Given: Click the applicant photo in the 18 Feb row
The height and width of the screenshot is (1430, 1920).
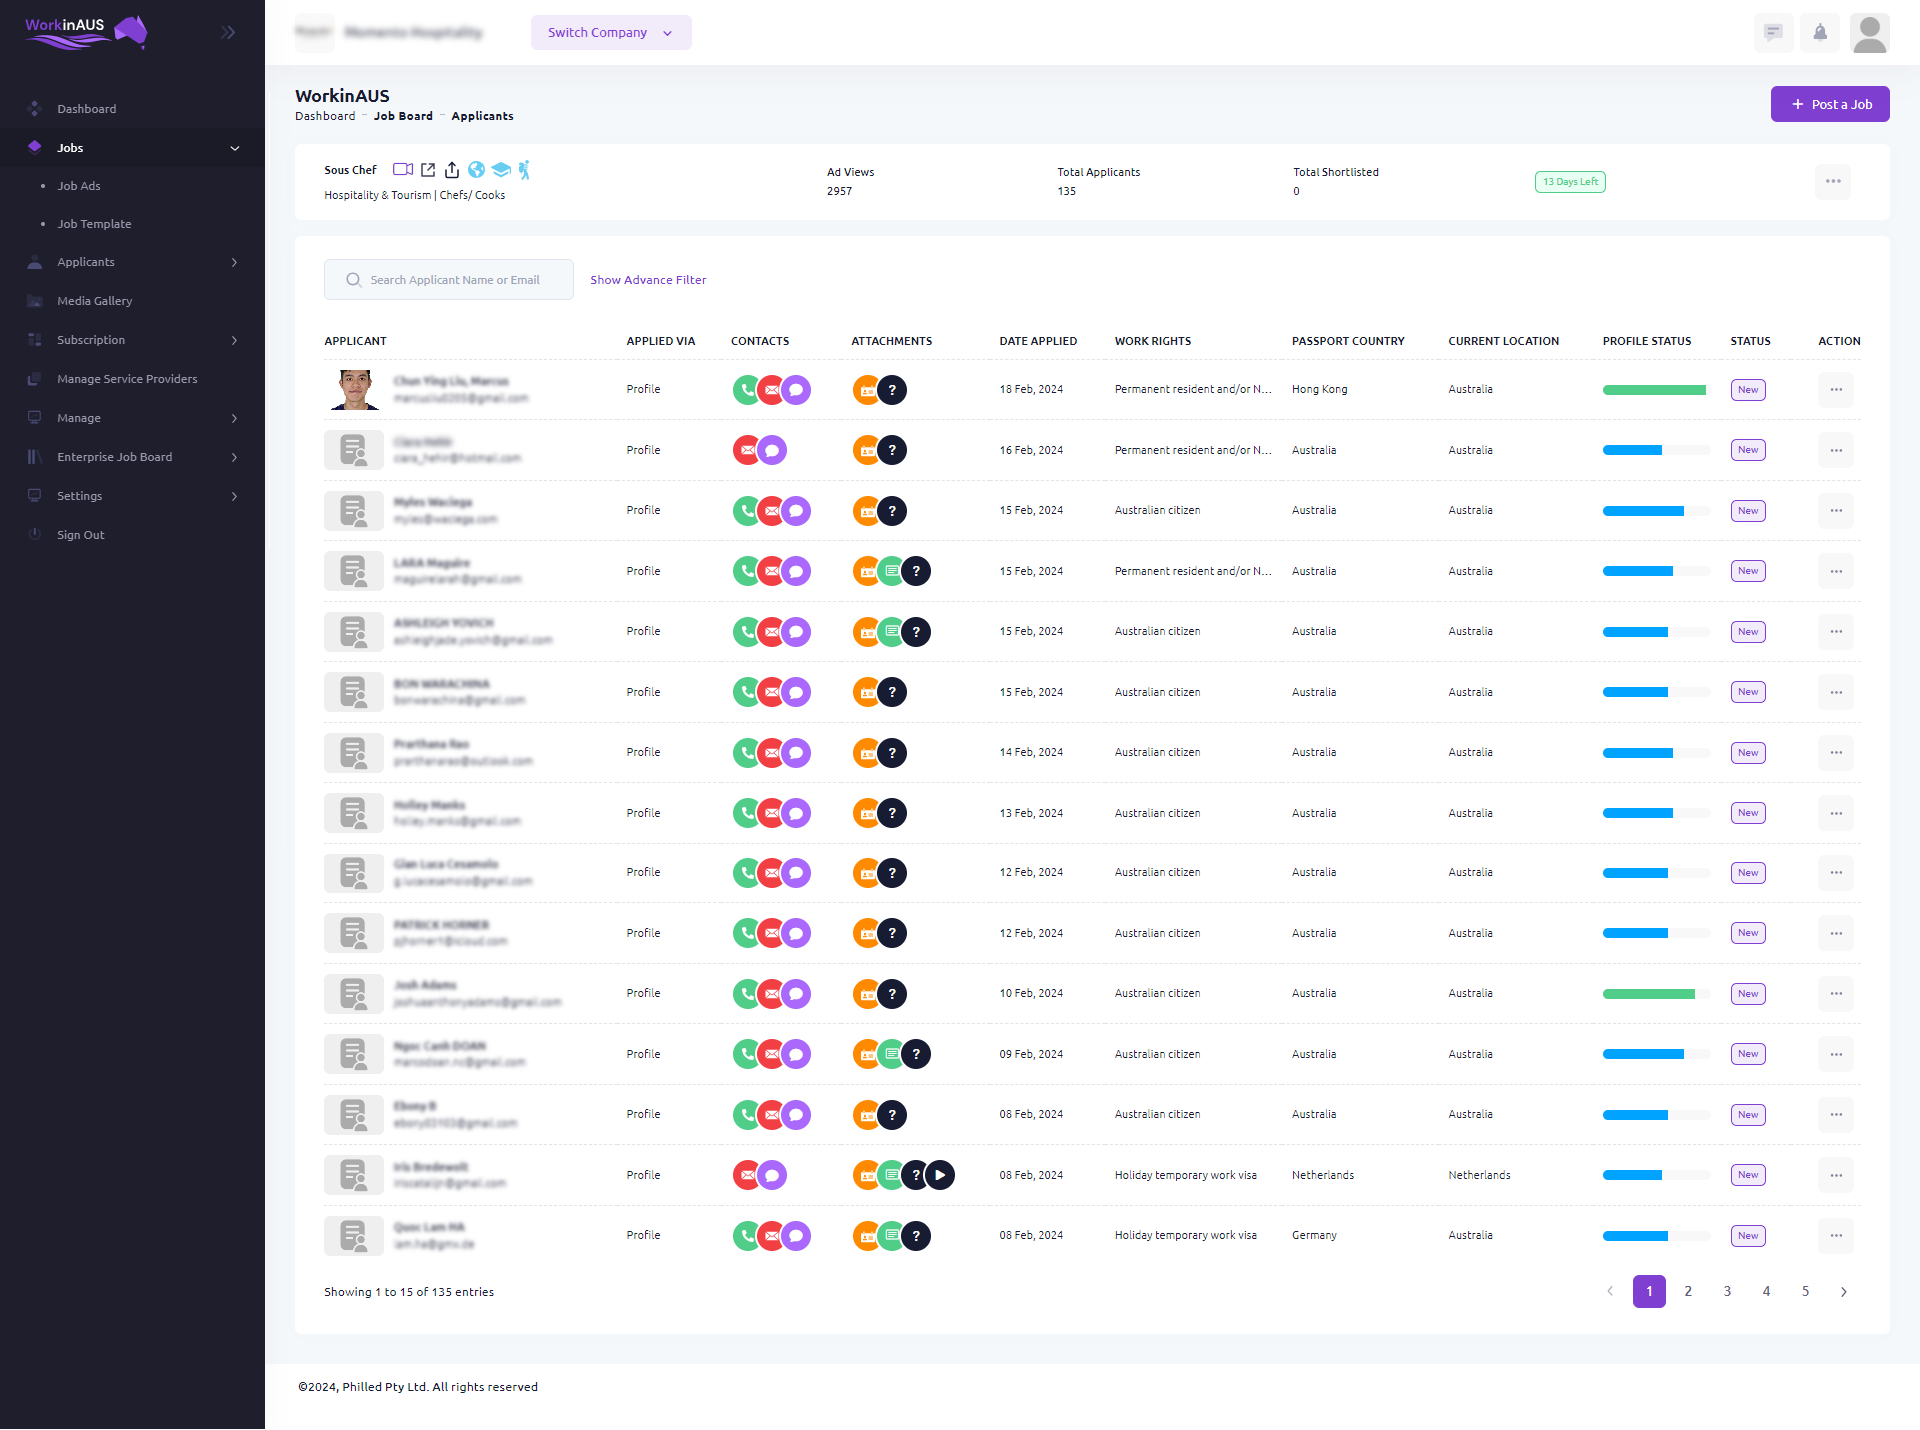Looking at the screenshot, I should pos(354,390).
